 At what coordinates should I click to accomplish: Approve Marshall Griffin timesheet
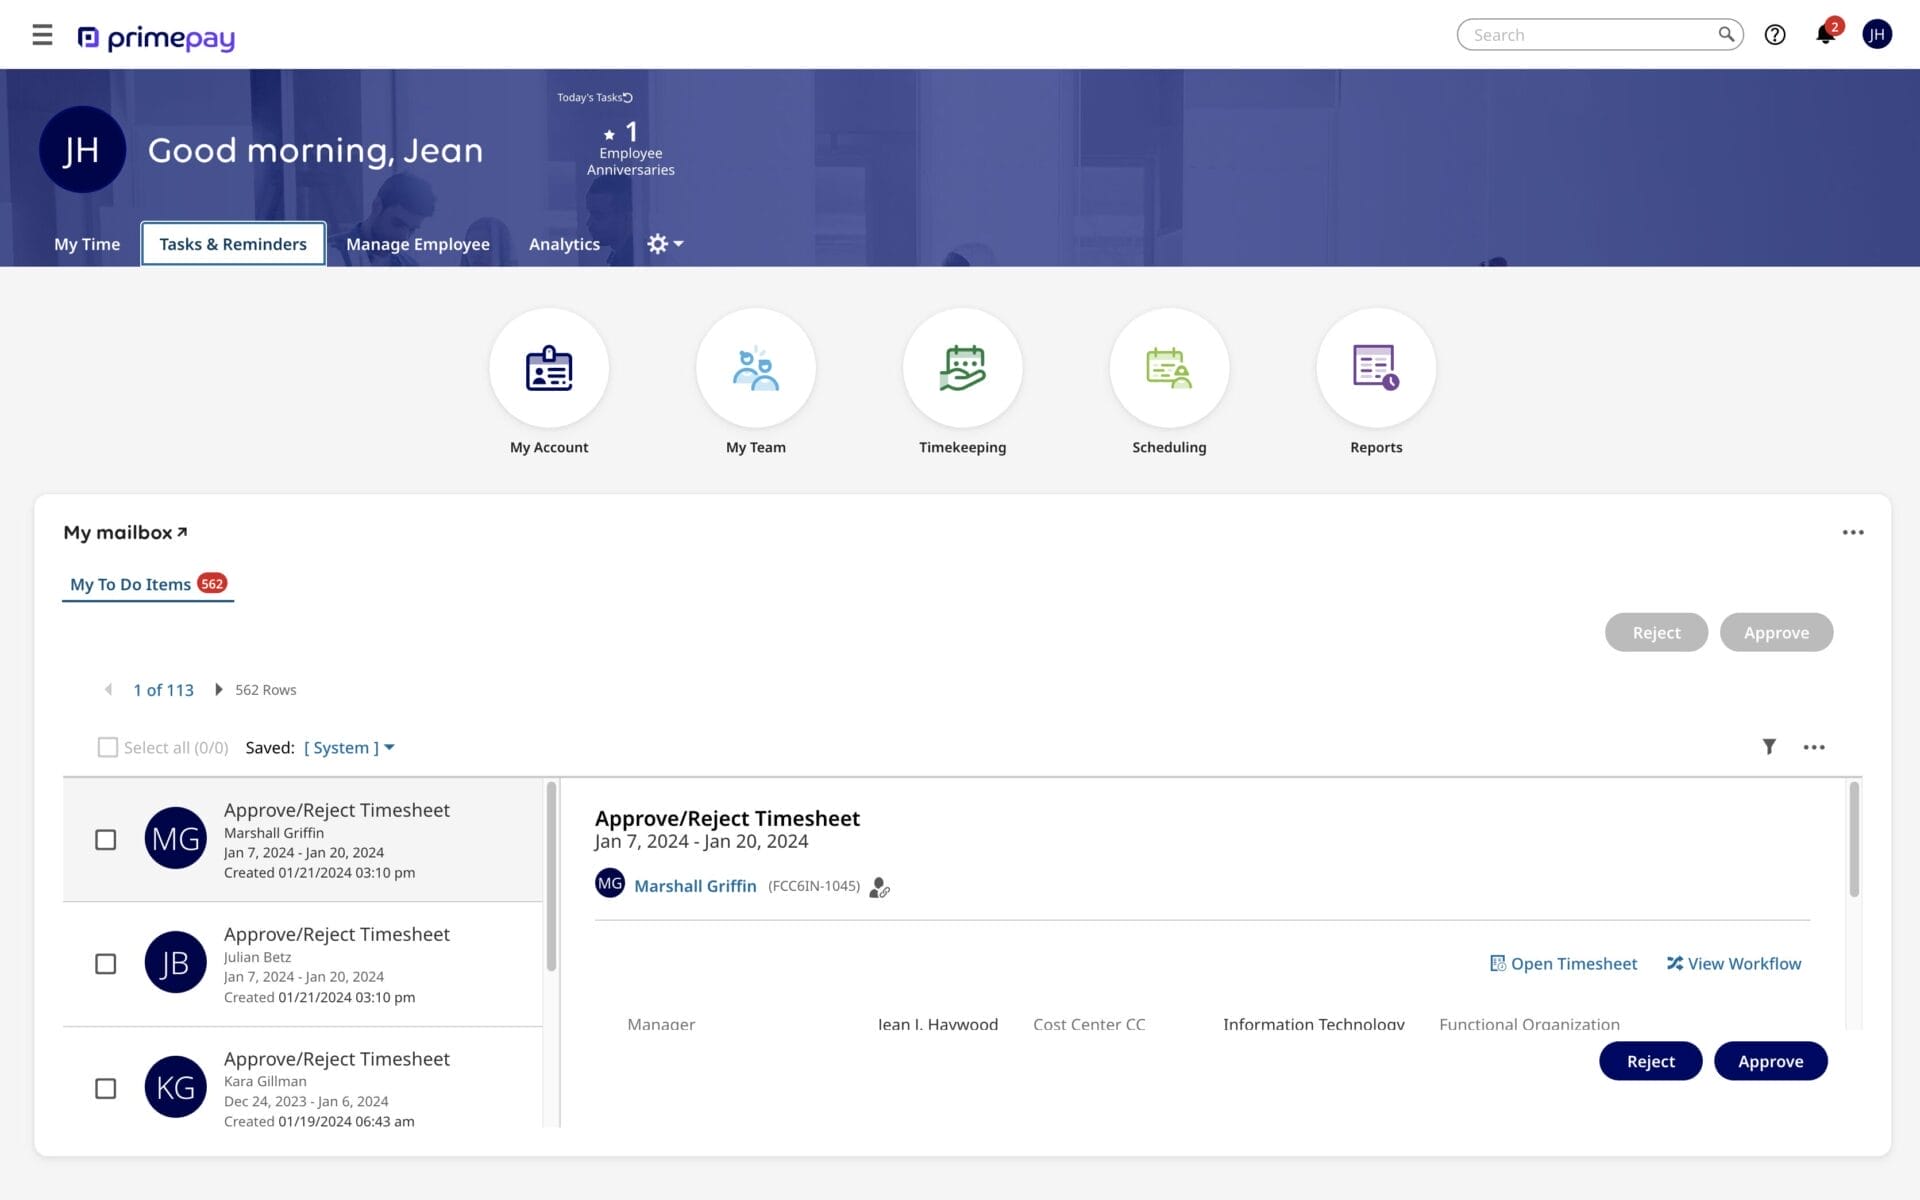tap(1769, 1060)
